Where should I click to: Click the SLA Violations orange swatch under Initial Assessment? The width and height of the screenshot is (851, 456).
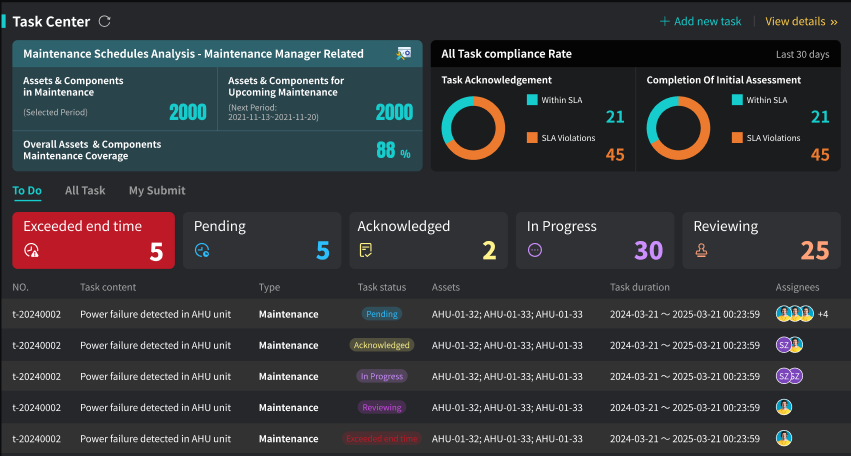click(737, 138)
